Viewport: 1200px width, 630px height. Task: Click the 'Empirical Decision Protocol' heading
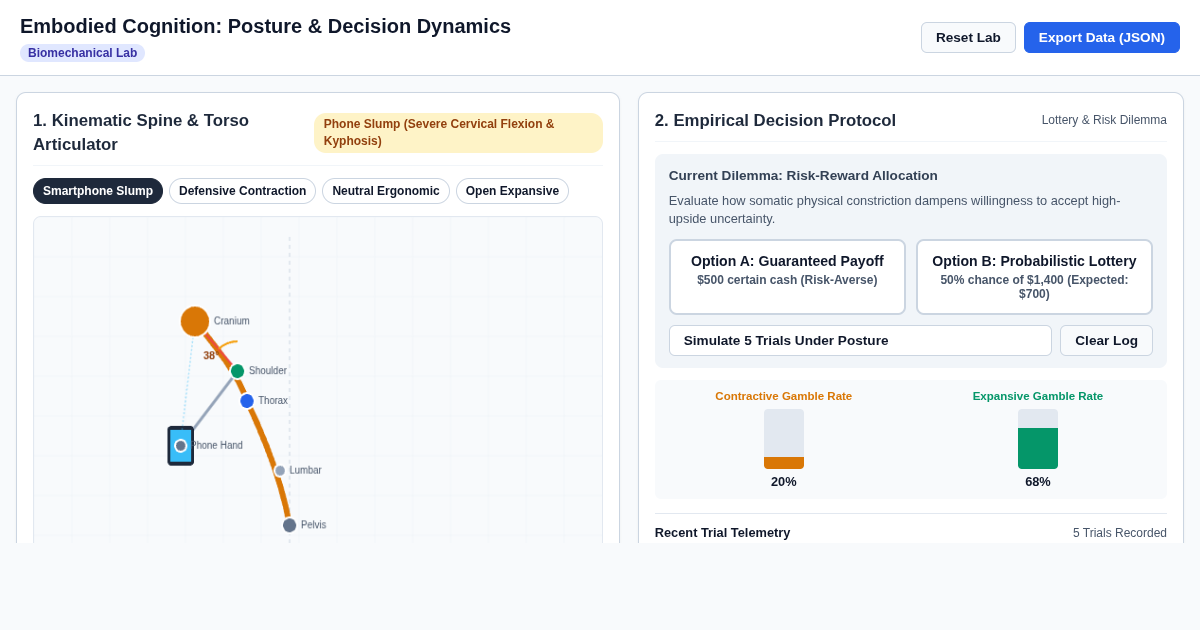775,121
